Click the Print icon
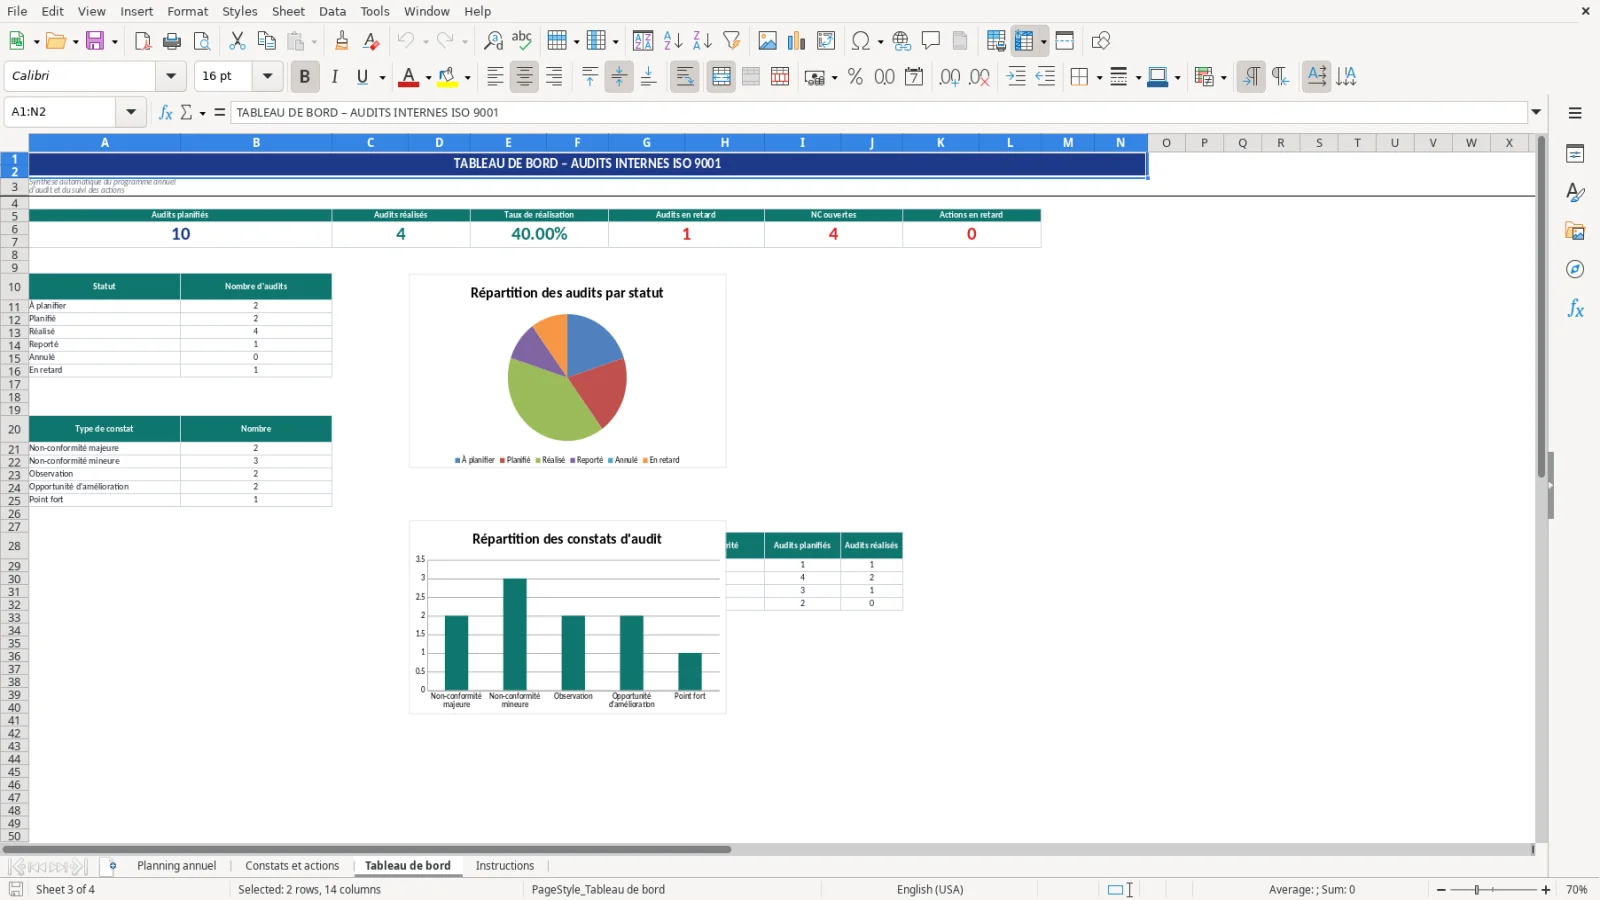Viewport: 1600px width, 900px height. (172, 41)
